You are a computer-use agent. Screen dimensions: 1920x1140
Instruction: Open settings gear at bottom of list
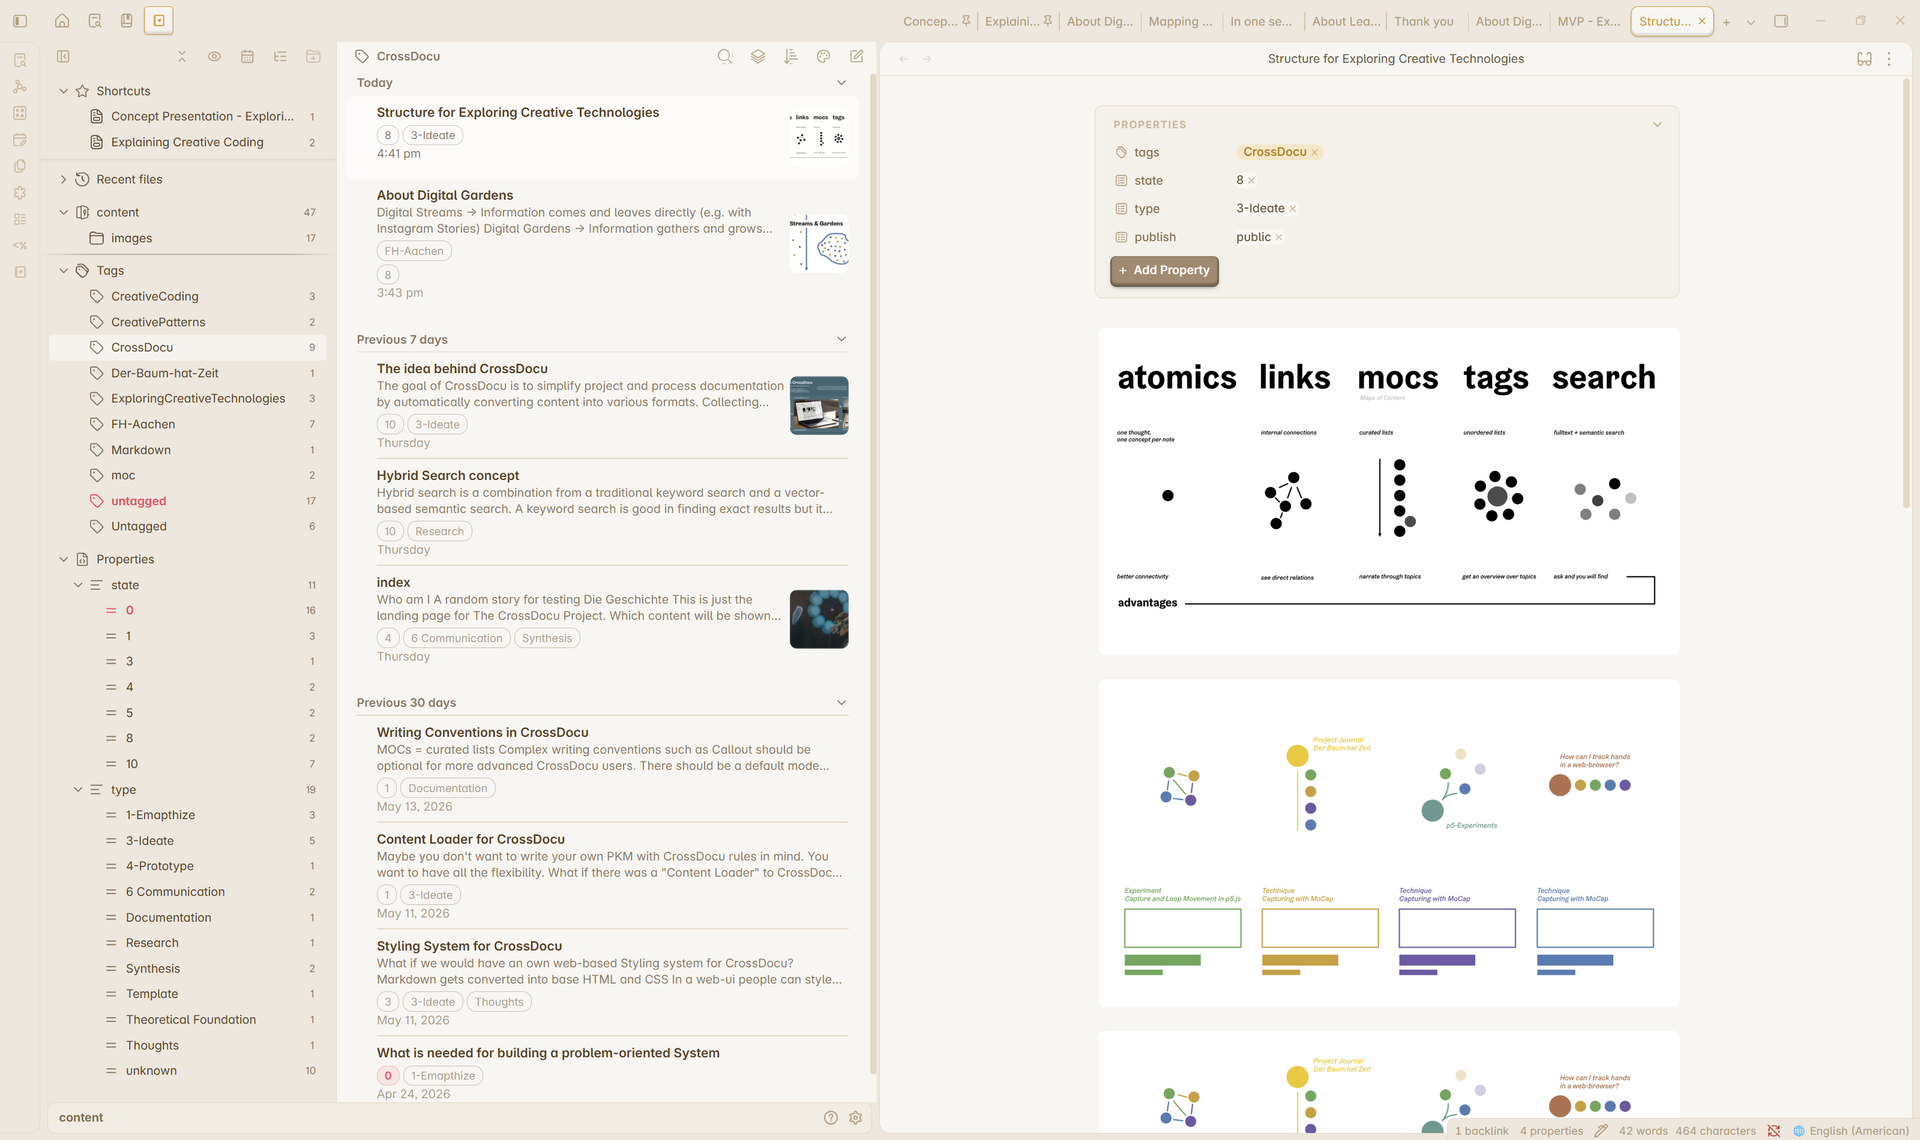tap(856, 1118)
